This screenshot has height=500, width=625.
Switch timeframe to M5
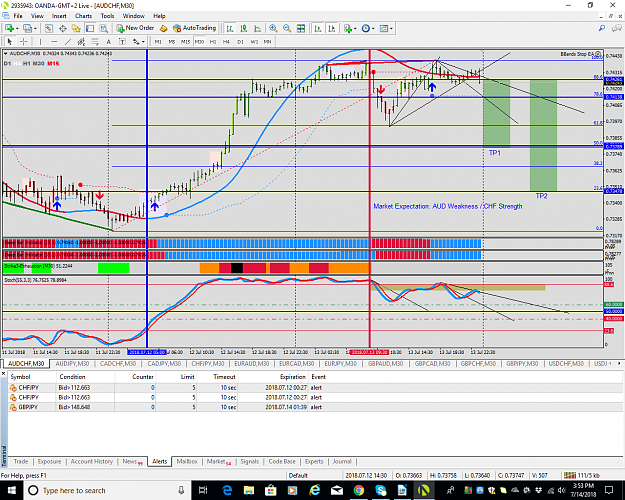172,41
